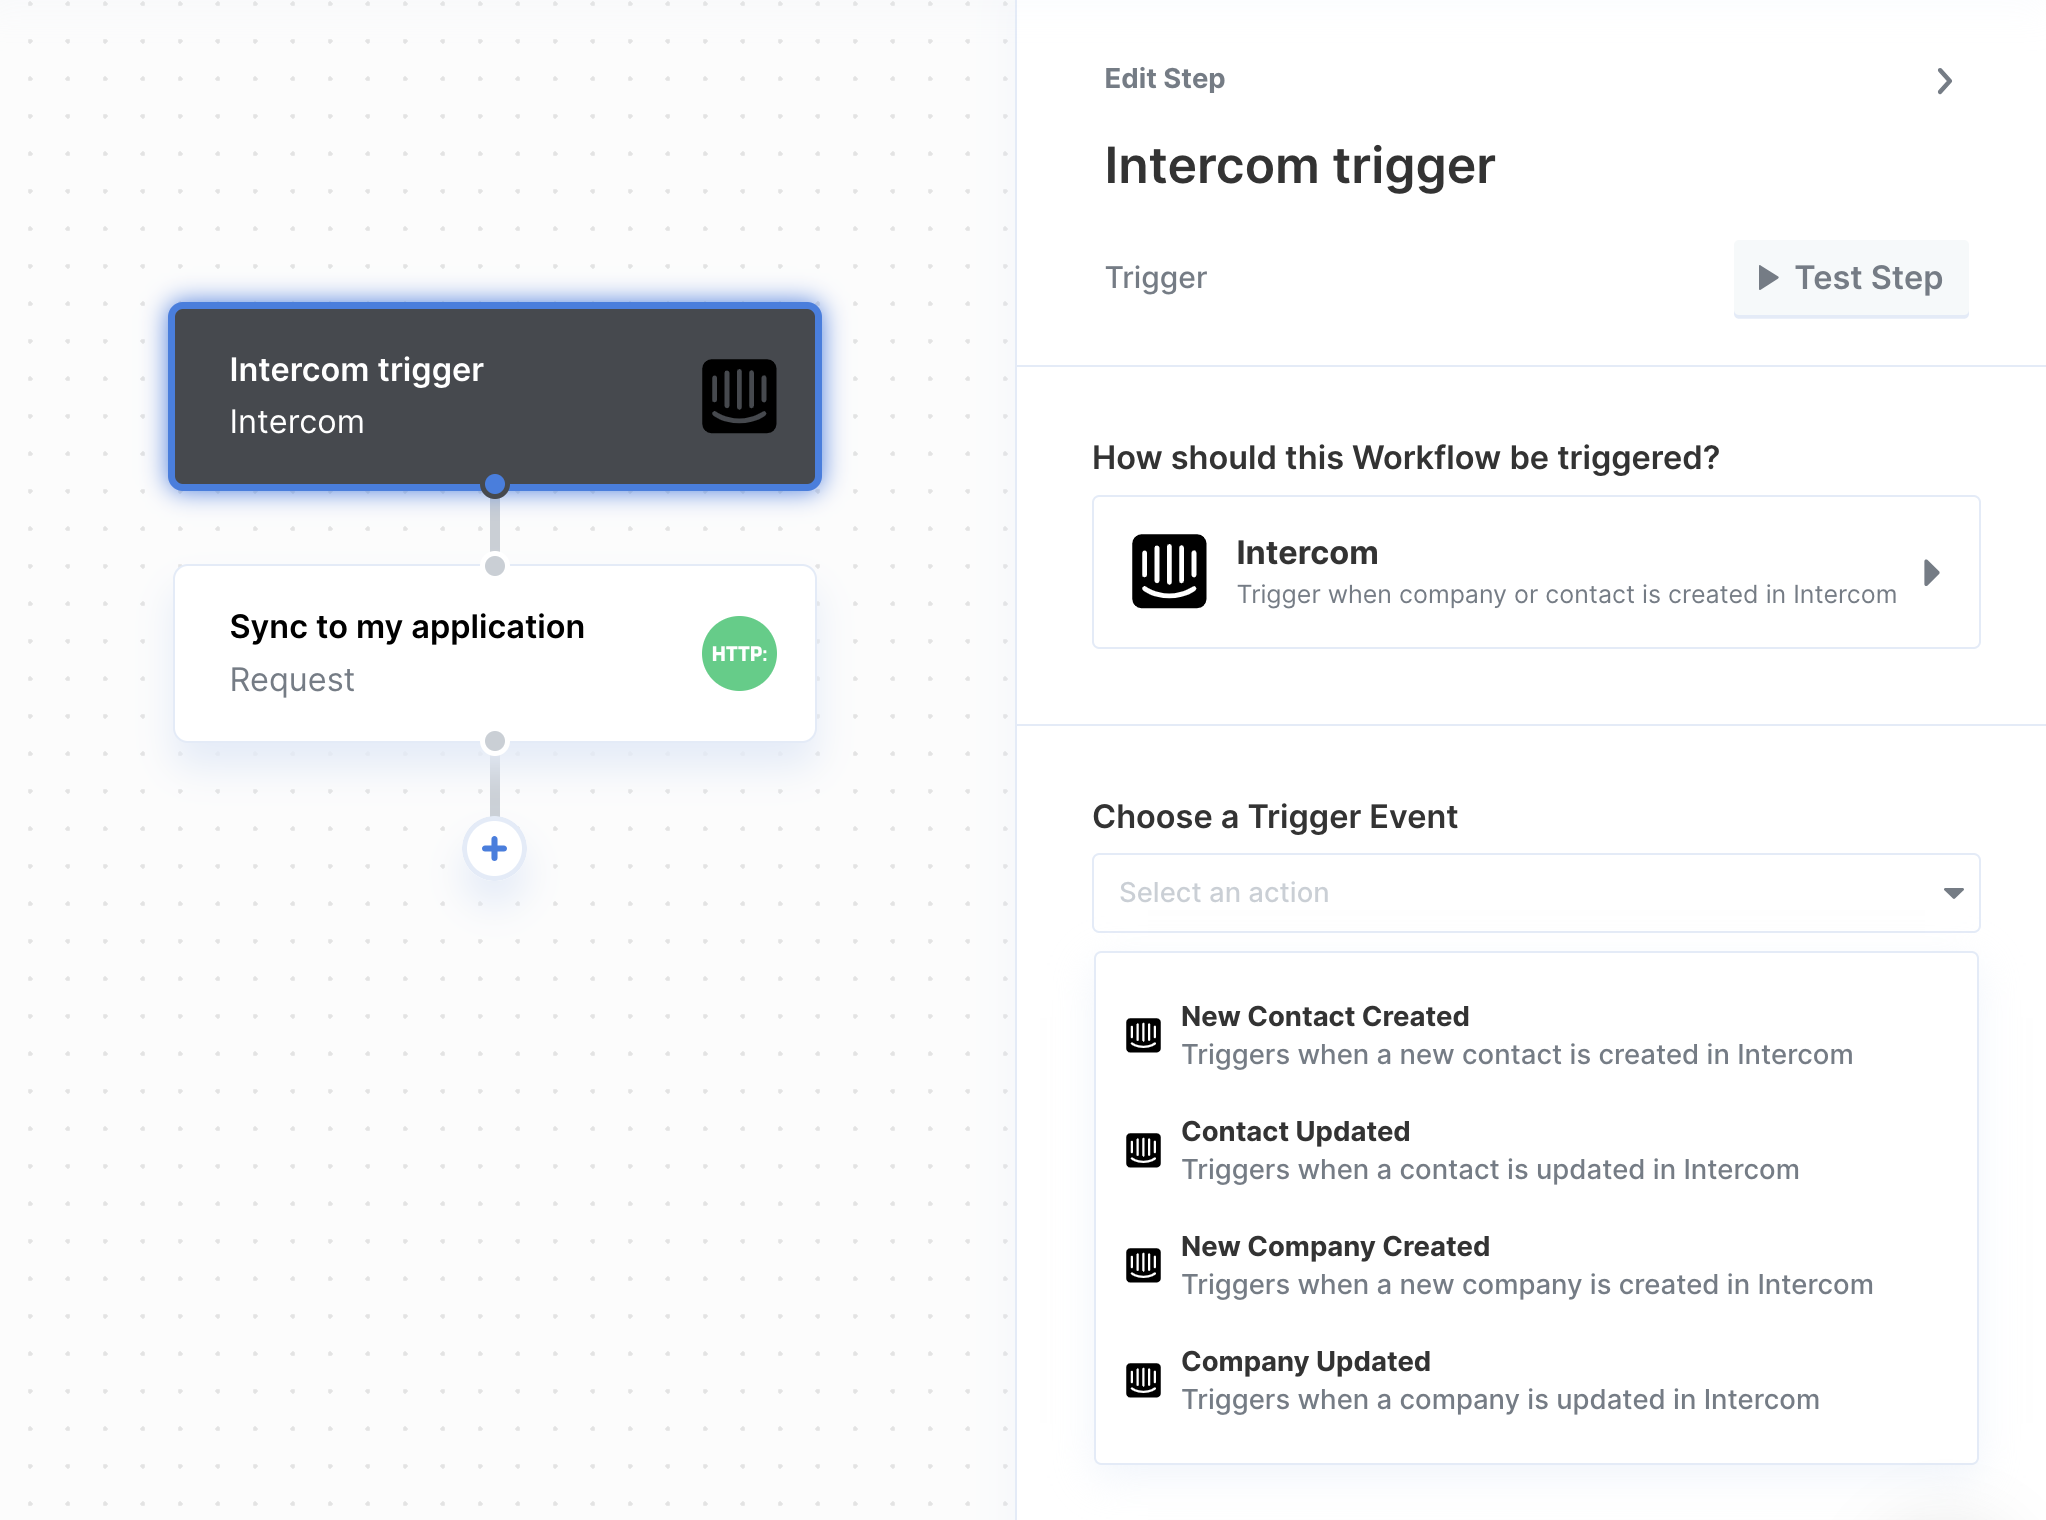Screen dimensions: 2046x1520
Task: Select the Sync to my application step
Action: click(495, 654)
